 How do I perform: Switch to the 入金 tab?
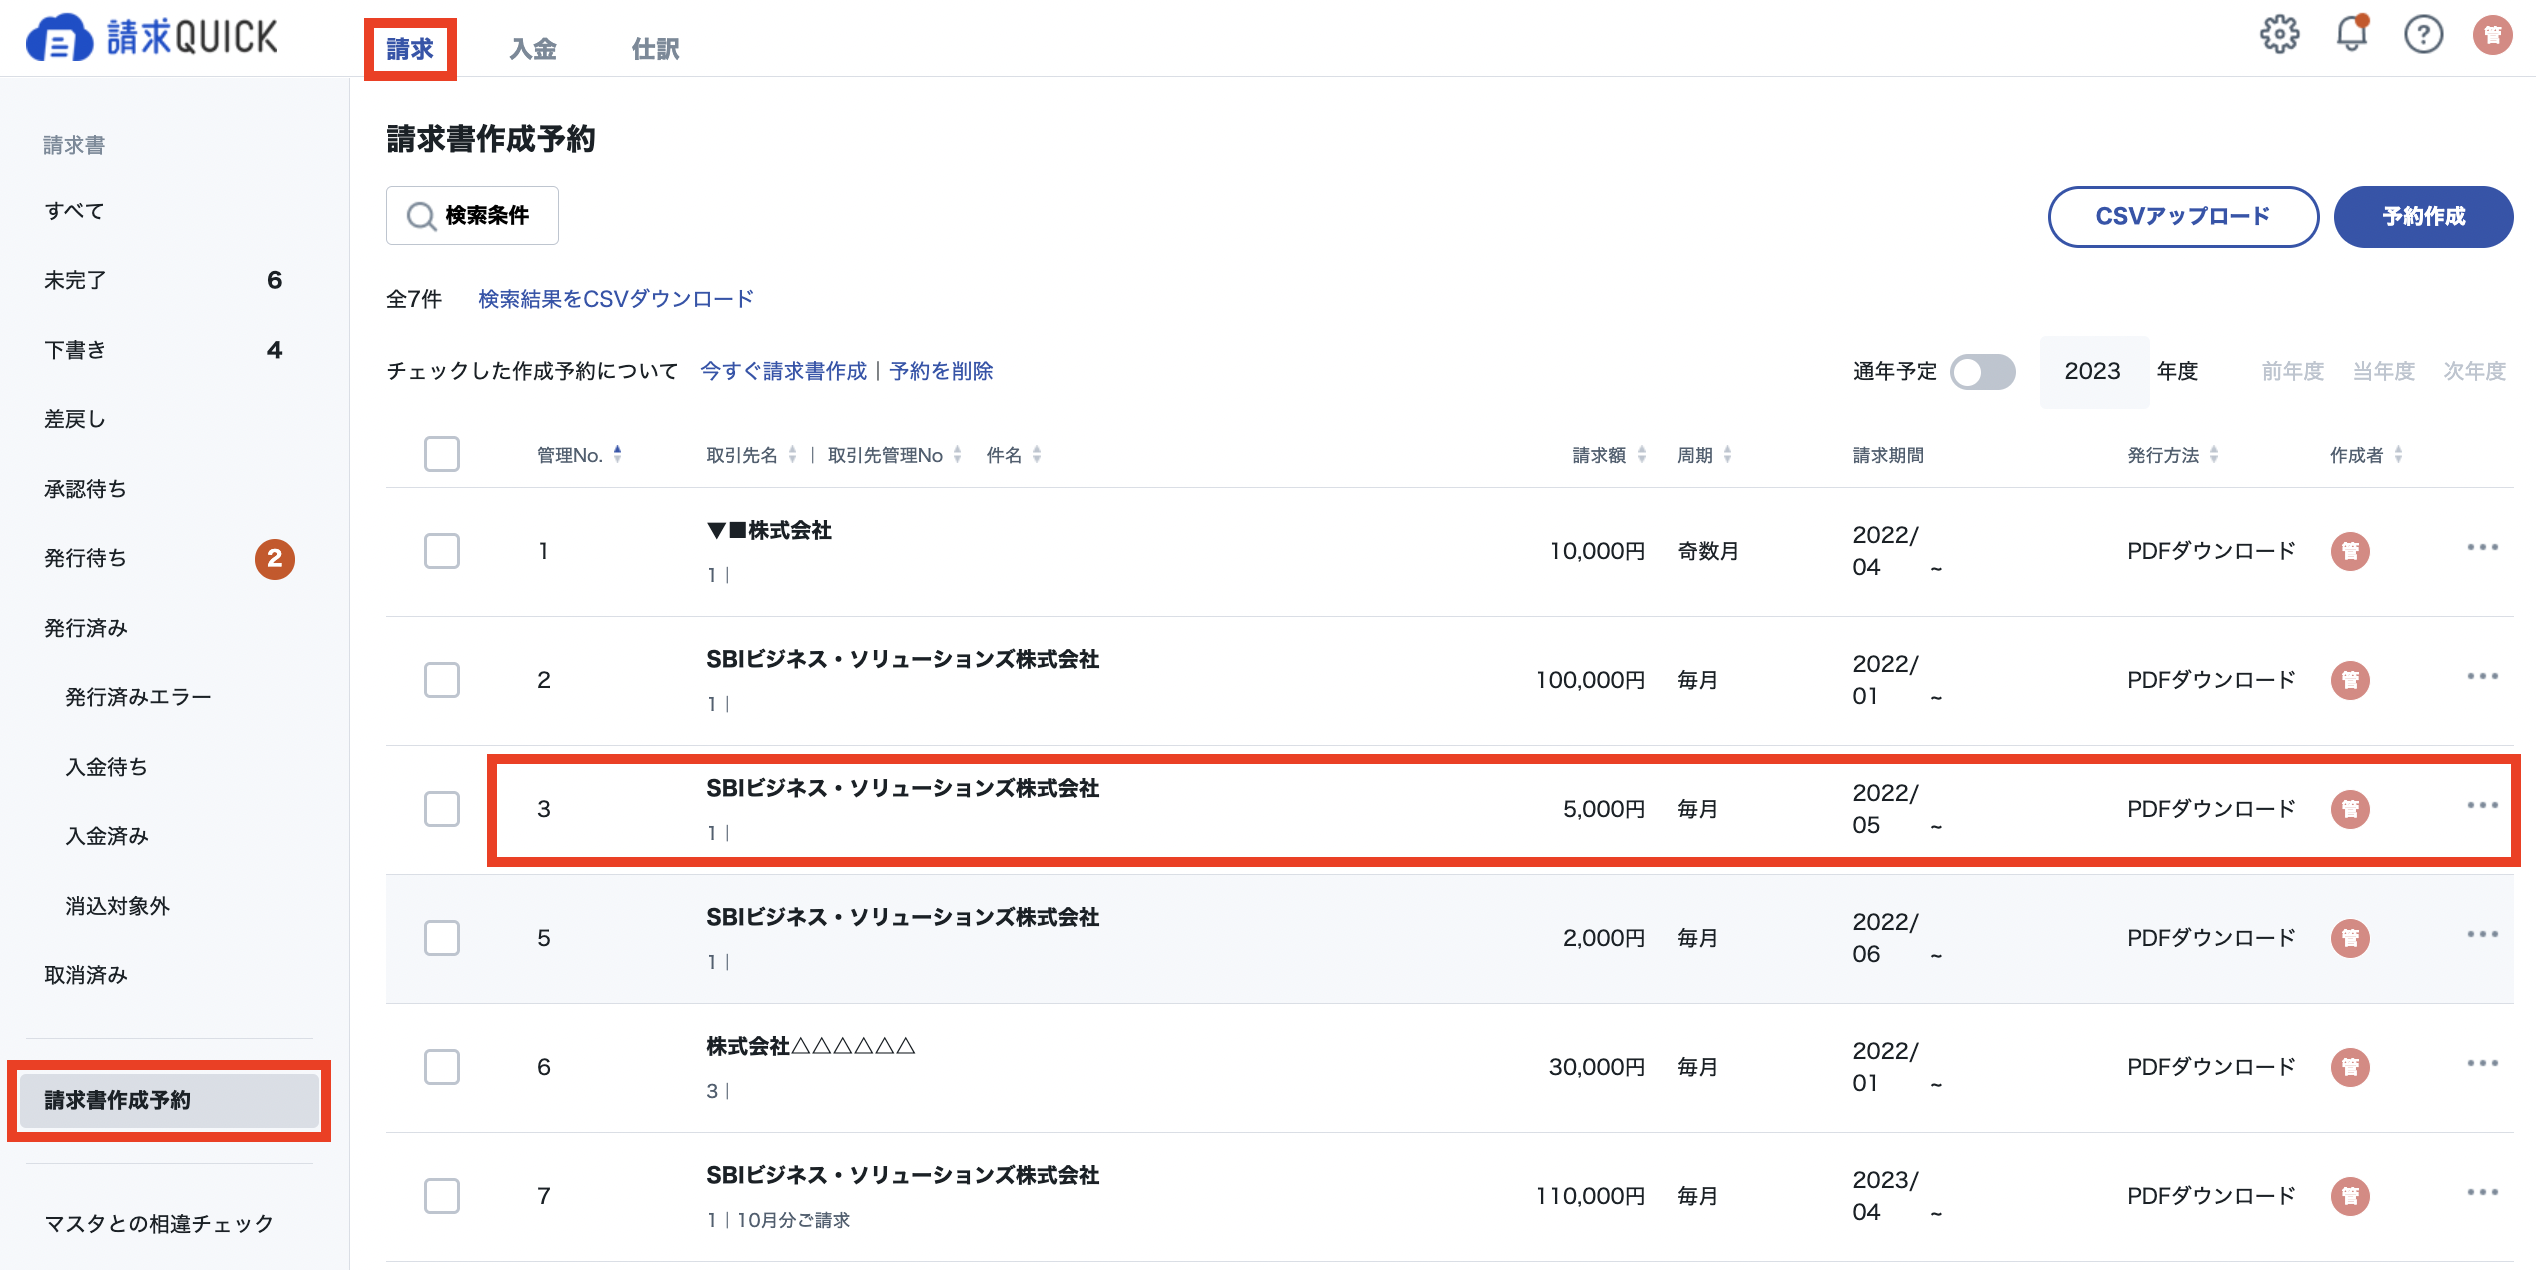coord(533,48)
